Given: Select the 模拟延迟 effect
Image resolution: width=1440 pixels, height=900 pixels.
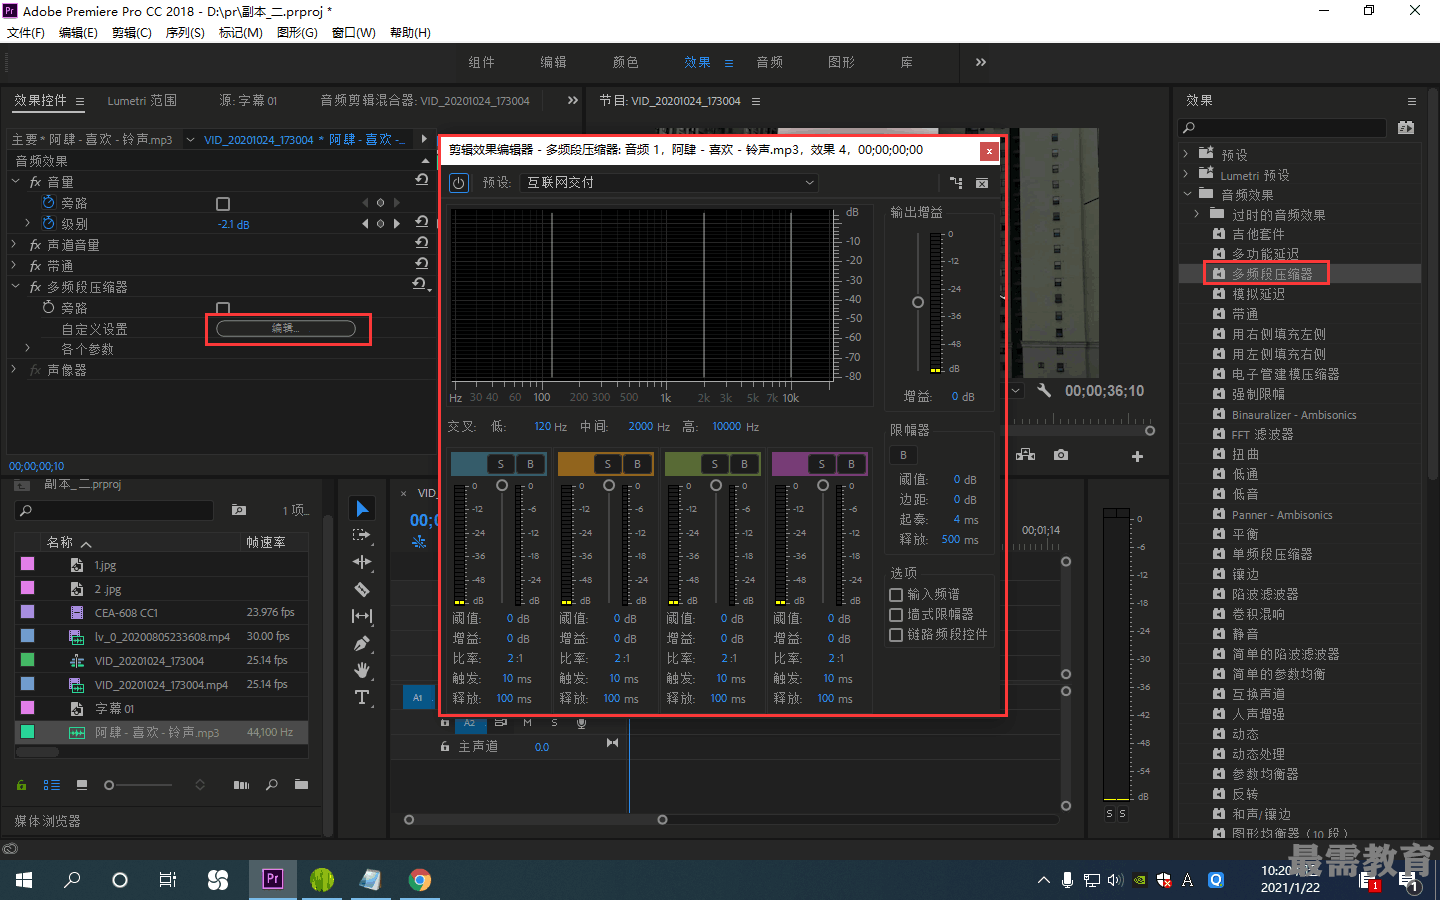Looking at the screenshot, I should (x=1258, y=294).
